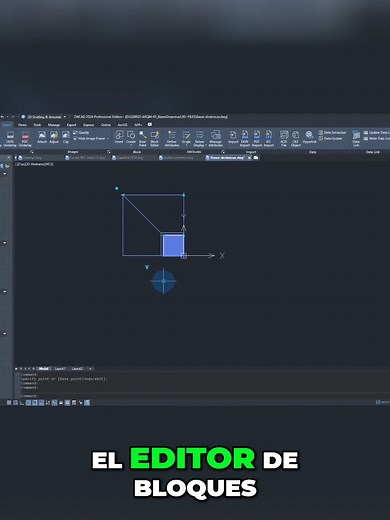Toggle ortho mode in status bar

point(22,403)
